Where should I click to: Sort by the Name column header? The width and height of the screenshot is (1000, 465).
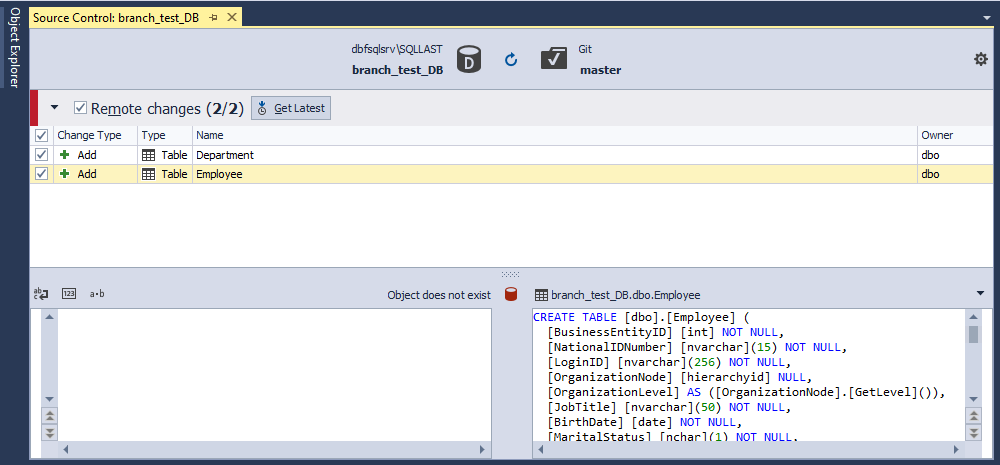tap(555, 135)
